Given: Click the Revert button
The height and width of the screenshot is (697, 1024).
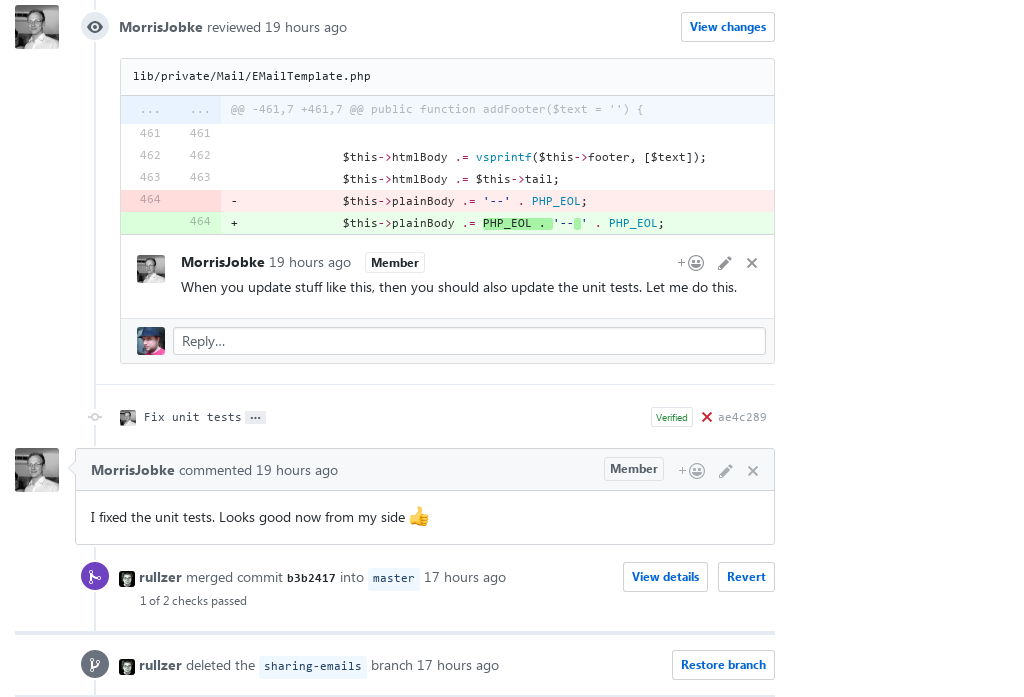Looking at the screenshot, I should point(746,577).
